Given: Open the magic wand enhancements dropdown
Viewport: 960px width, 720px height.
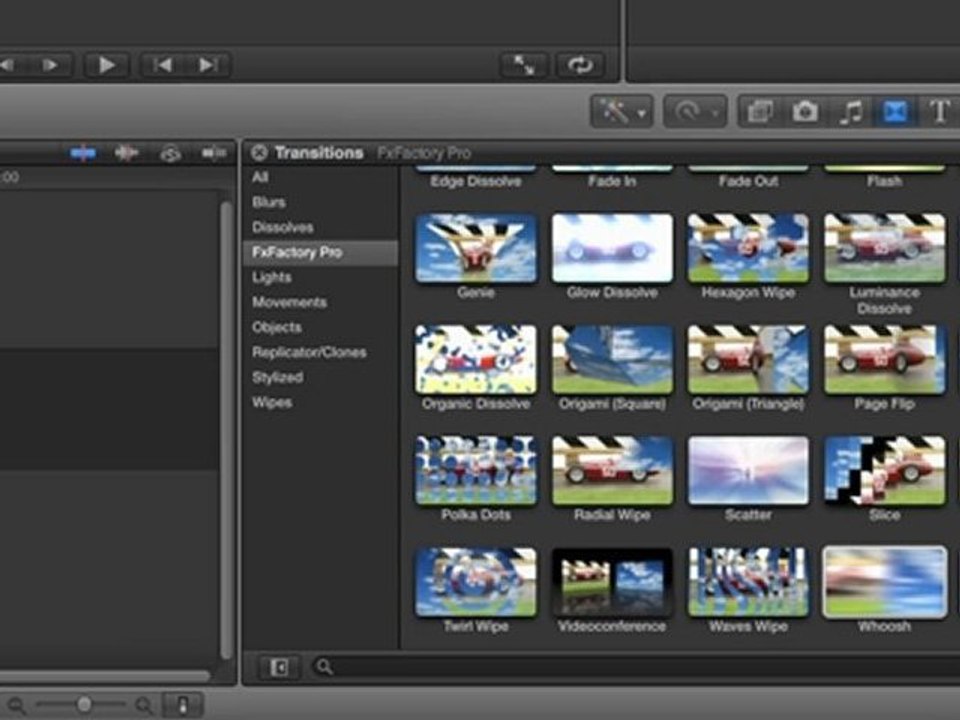Looking at the screenshot, I should click(622, 112).
